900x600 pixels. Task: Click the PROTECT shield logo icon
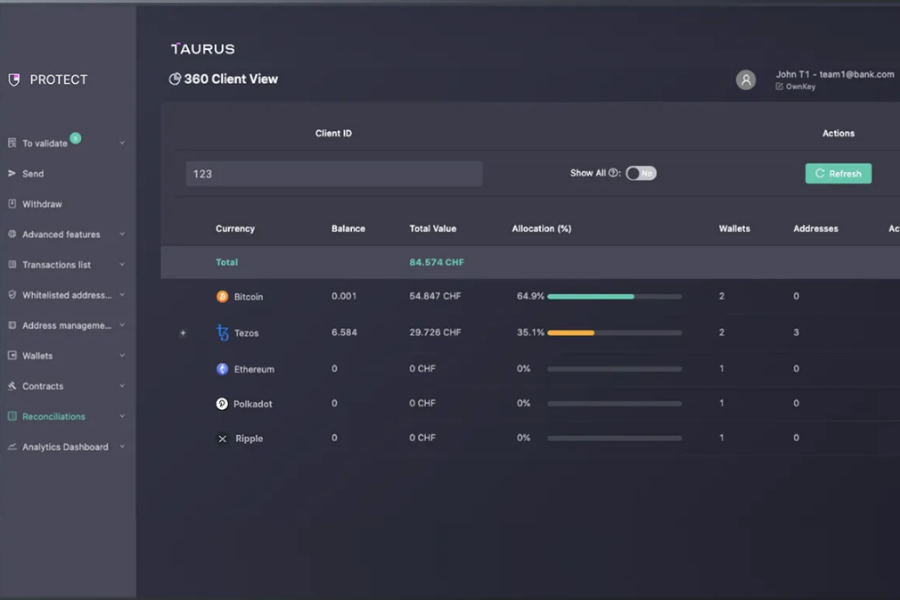pos(14,79)
